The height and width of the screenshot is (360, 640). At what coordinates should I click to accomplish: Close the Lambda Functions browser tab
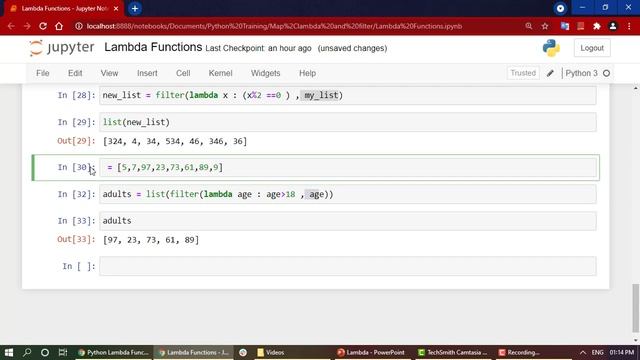(x=116, y=9)
